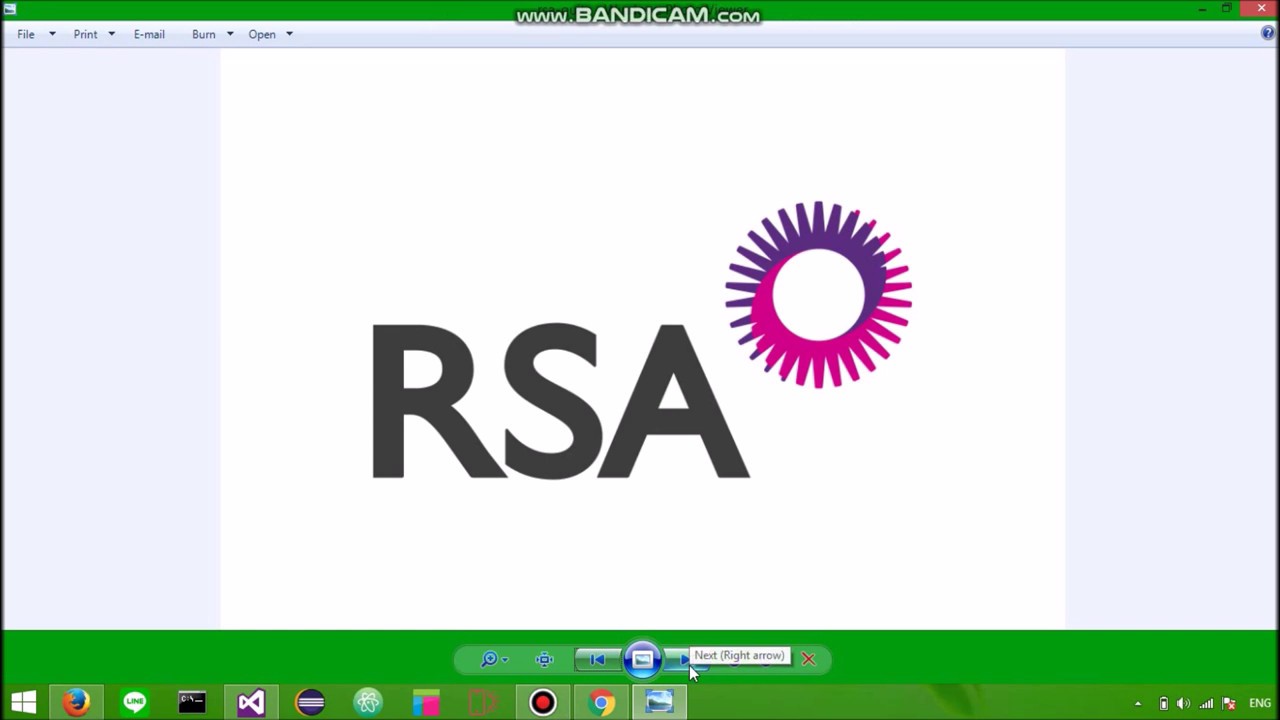Open Bandicam recorder from the taskbar
The image size is (1280, 720).
pos(542,703)
